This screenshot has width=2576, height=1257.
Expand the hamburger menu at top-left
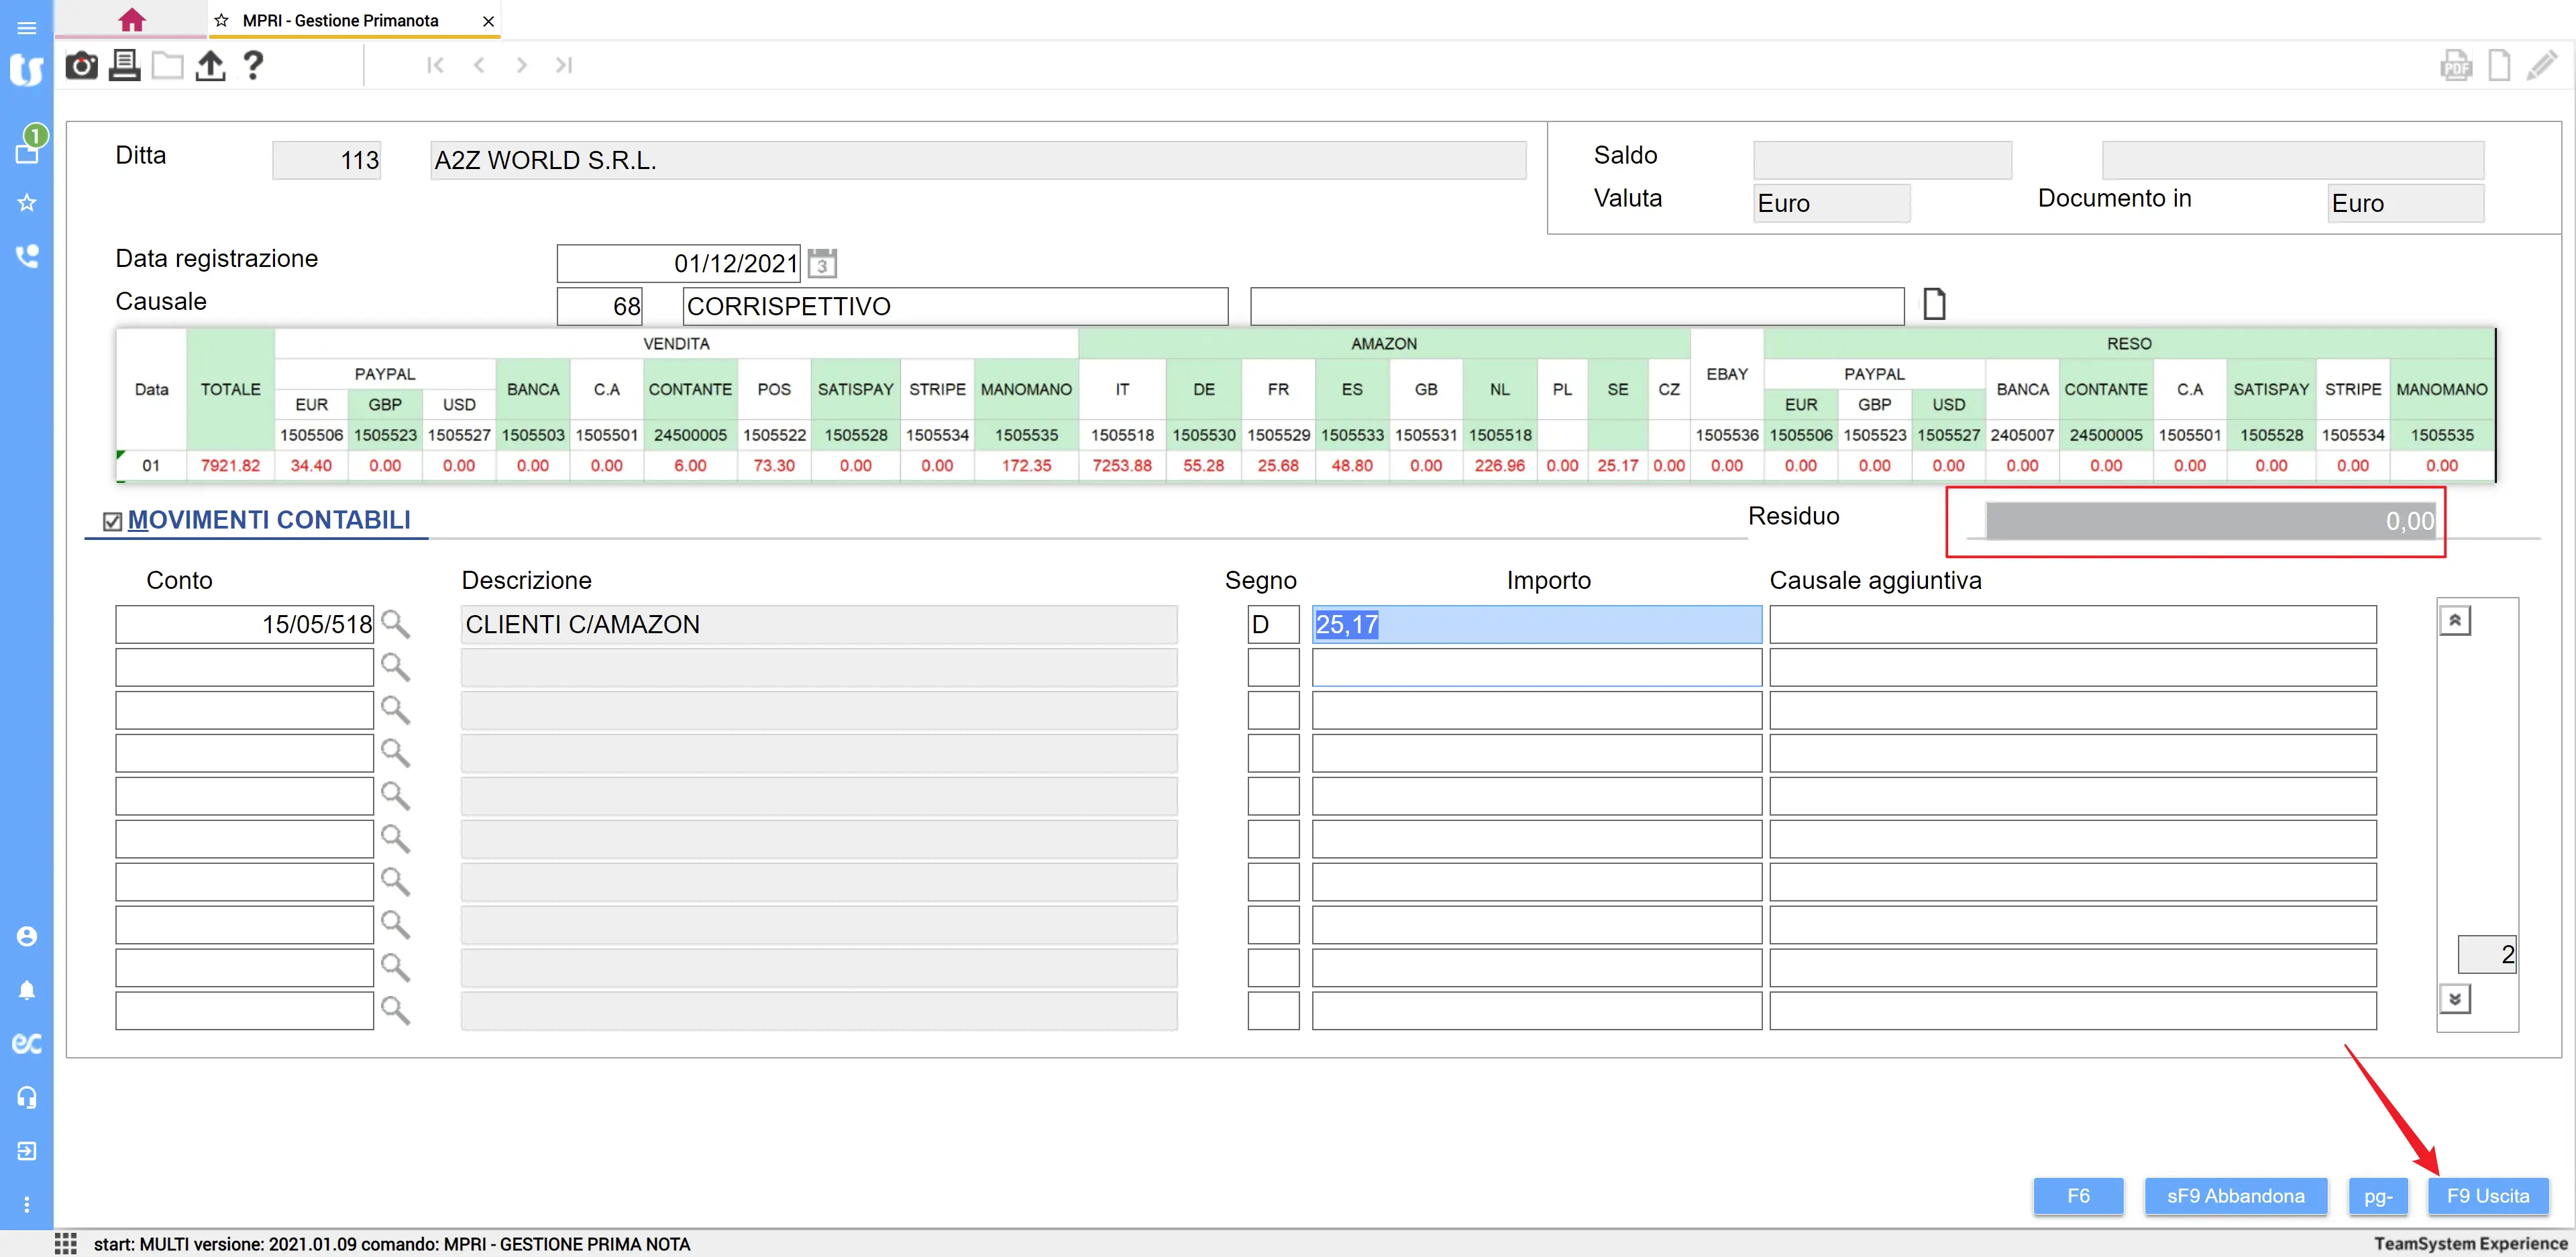(x=27, y=27)
